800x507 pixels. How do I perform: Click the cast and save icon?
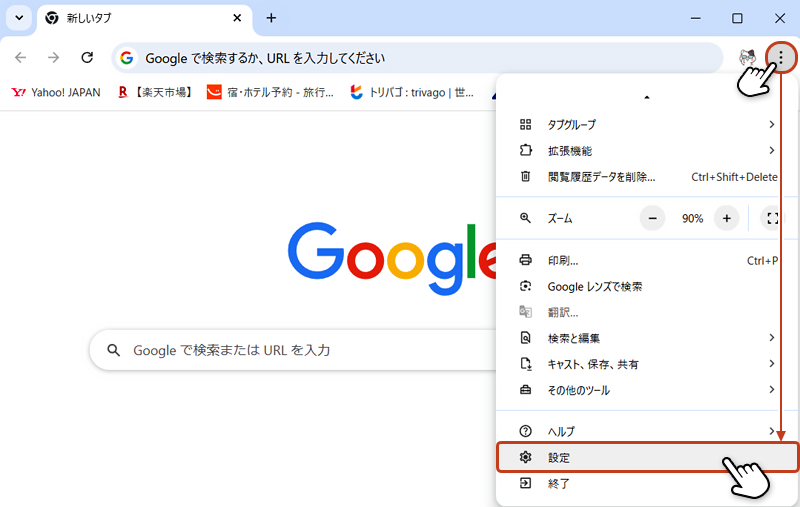click(526, 364)
